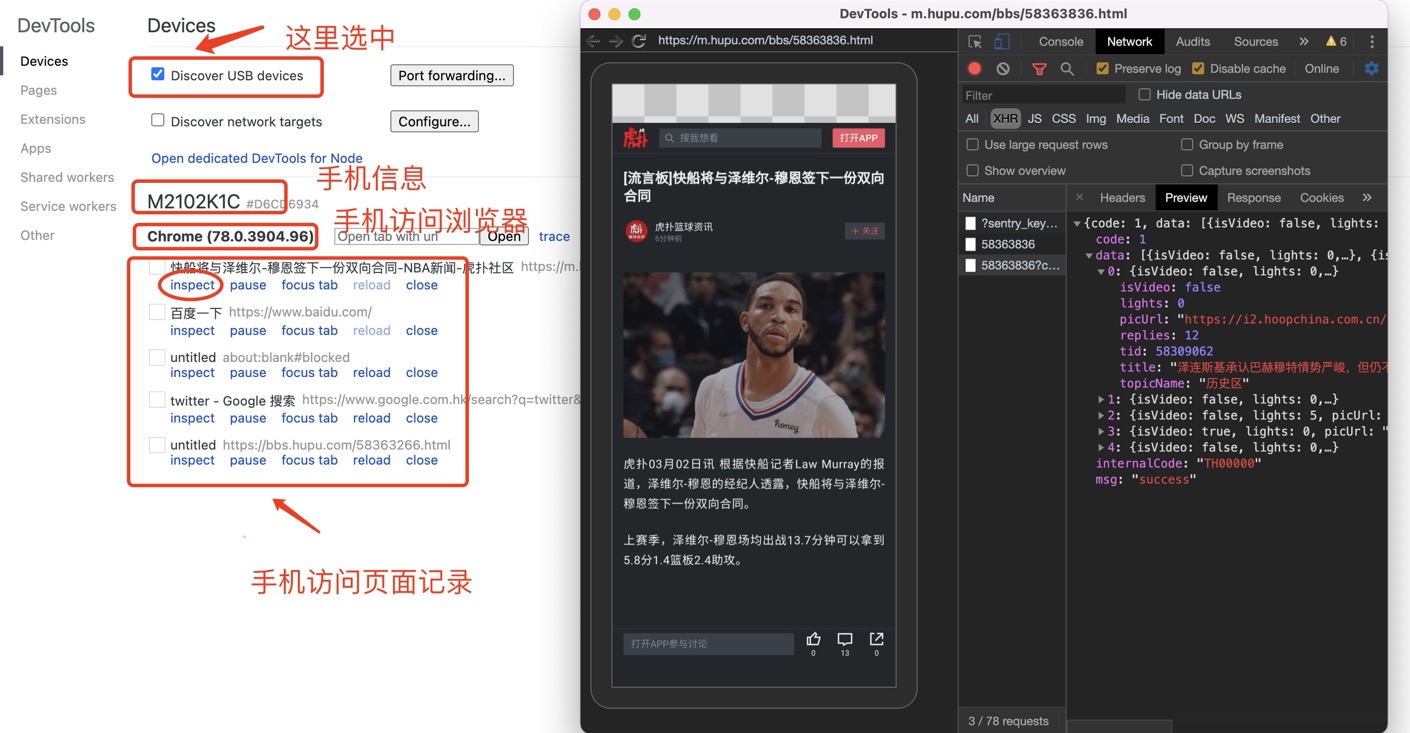Clear the network log icon
1410x733 pixels.
coord(1003,69)
